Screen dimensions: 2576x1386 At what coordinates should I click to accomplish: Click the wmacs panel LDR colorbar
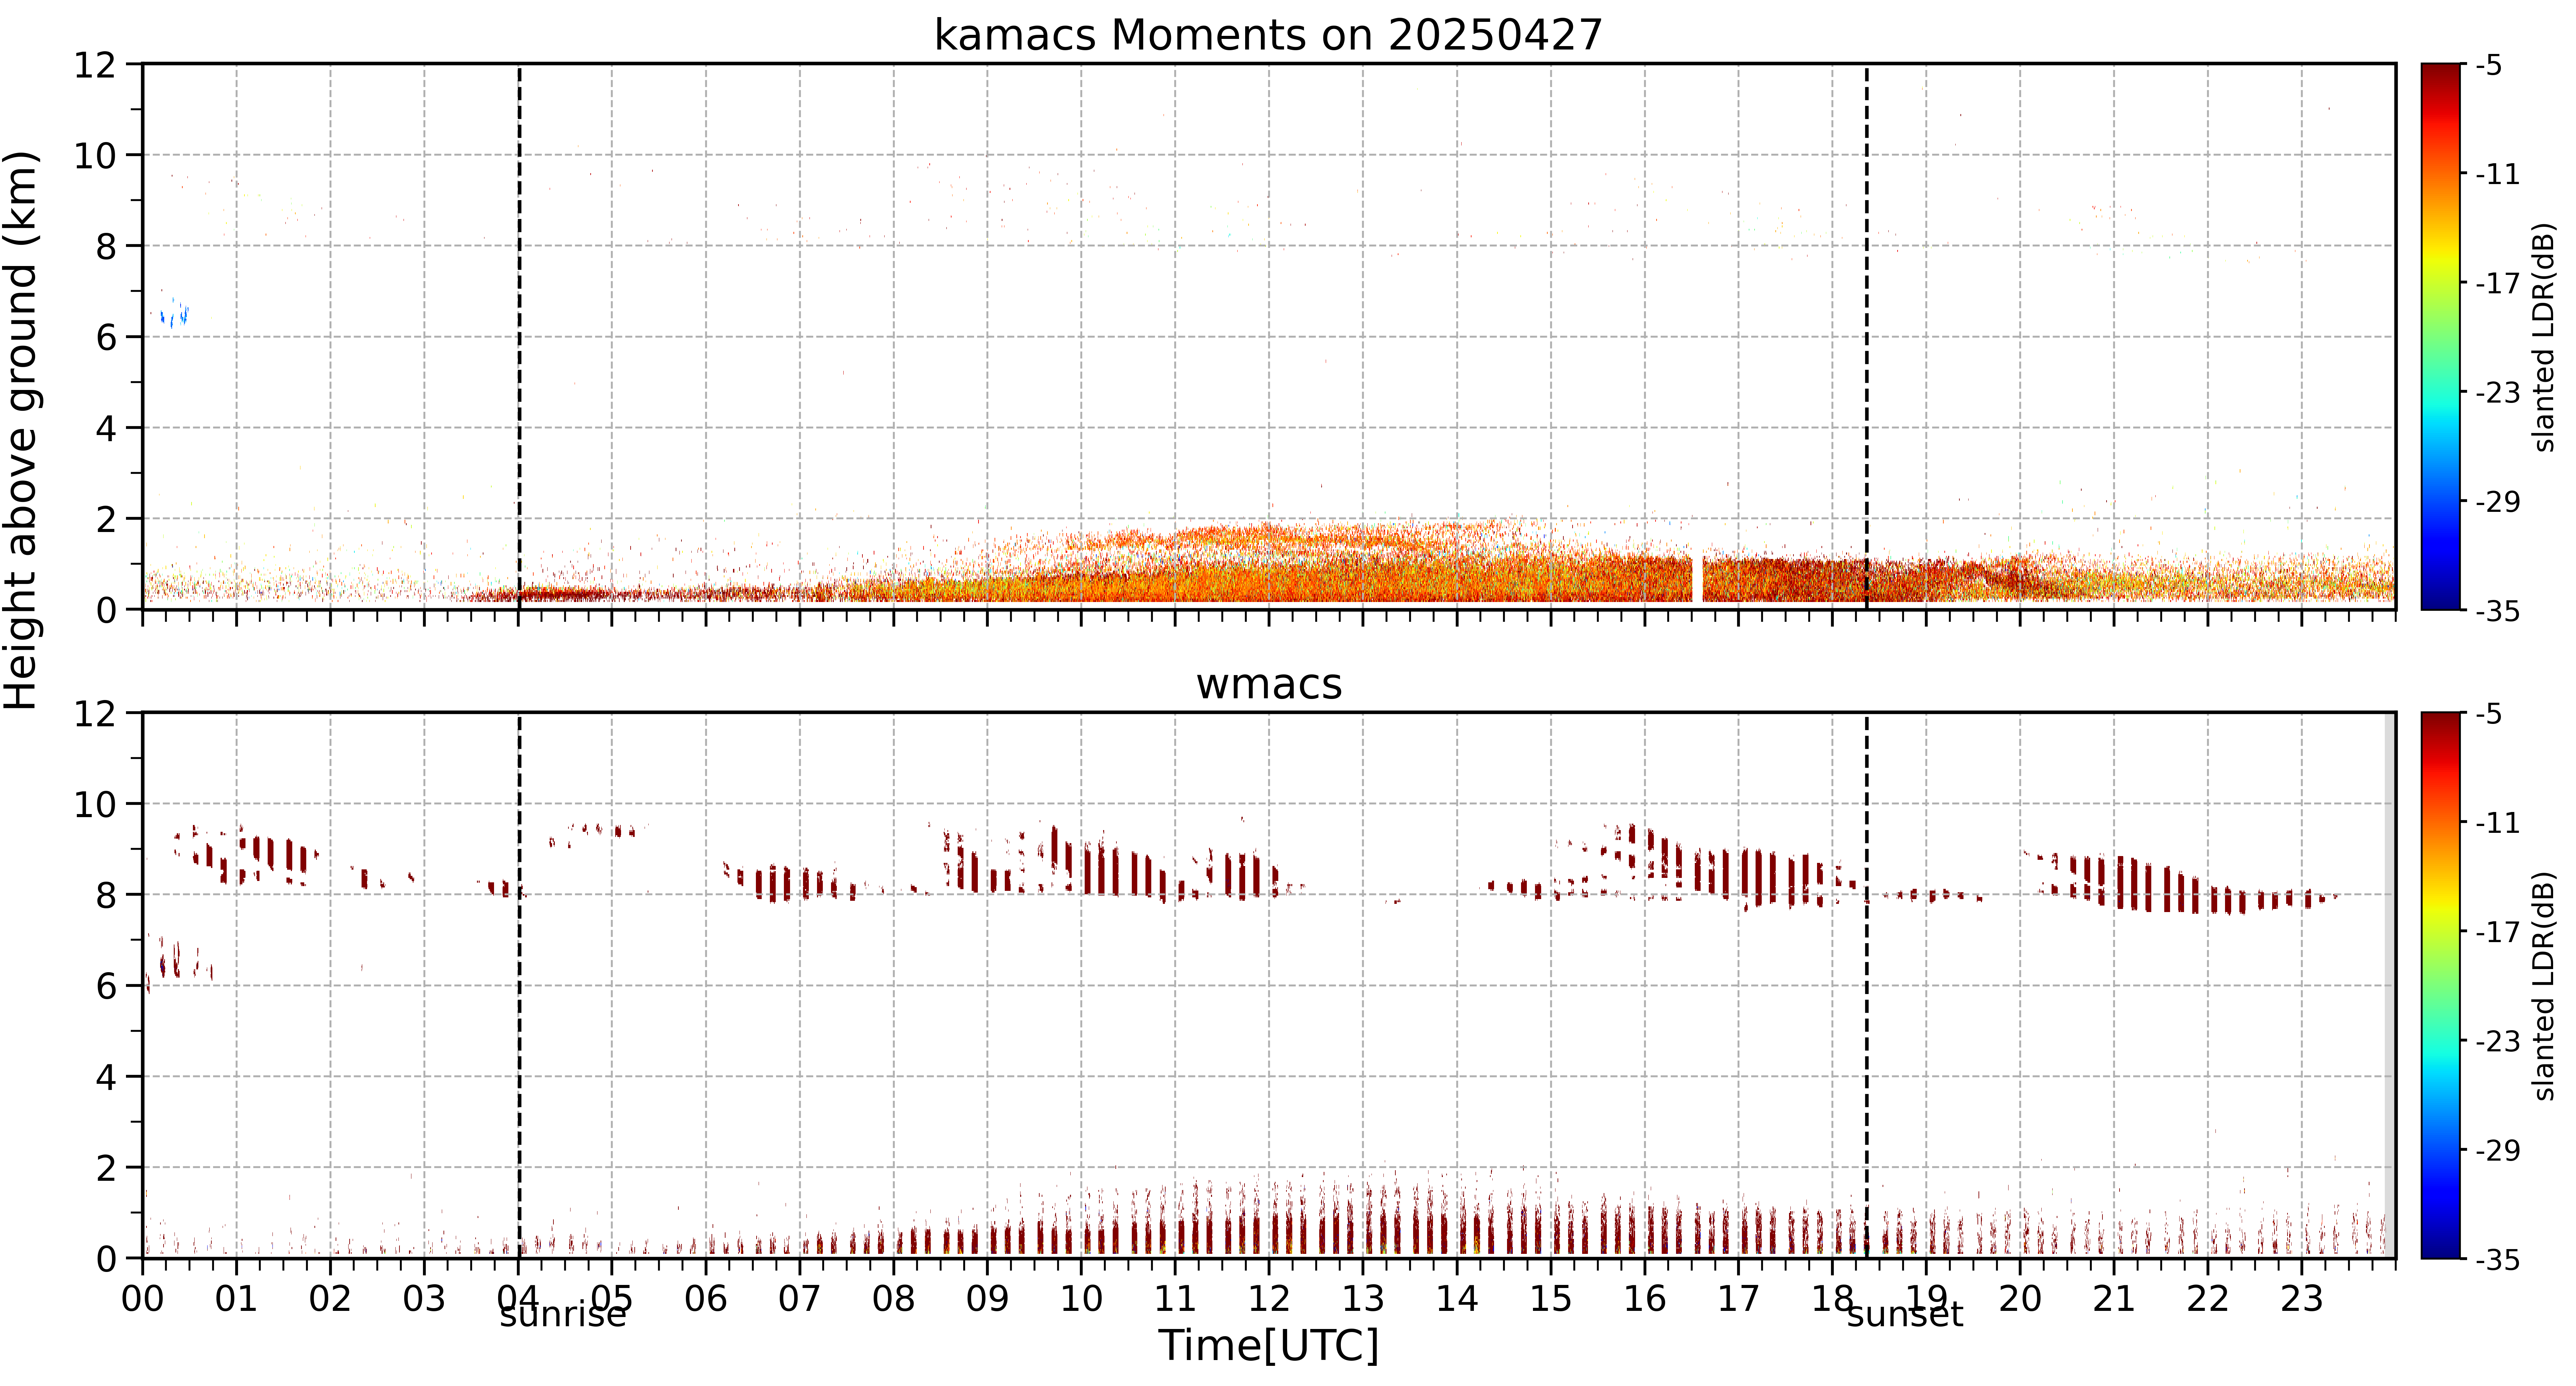2441,985
